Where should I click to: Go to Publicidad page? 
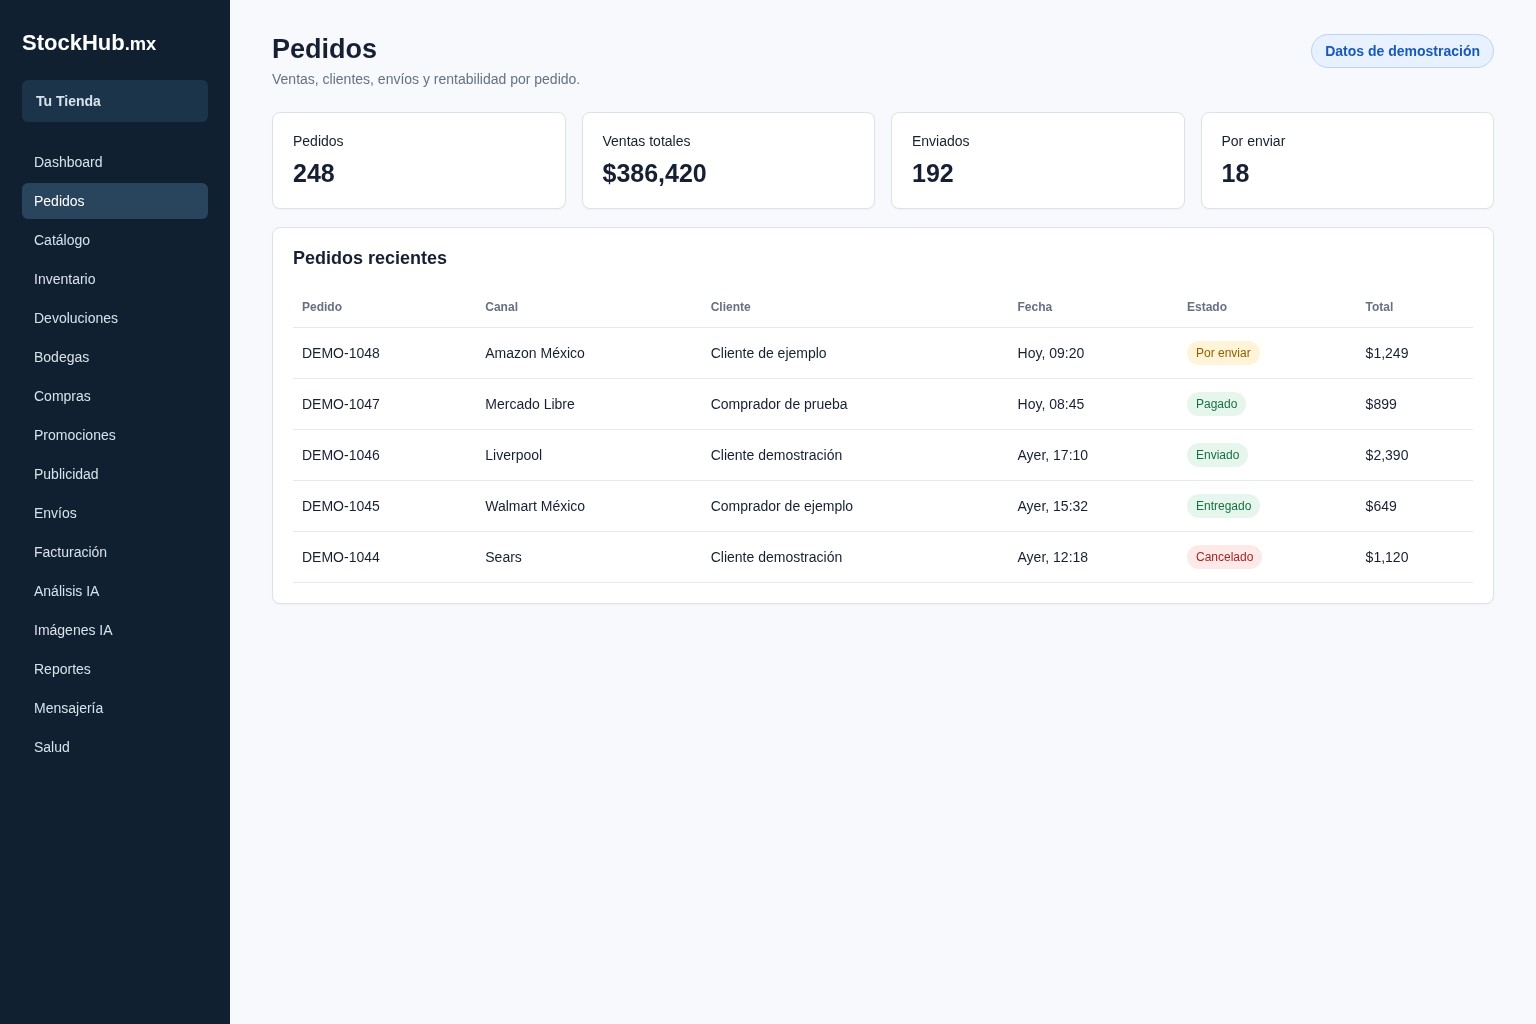[x=115, y=474]
